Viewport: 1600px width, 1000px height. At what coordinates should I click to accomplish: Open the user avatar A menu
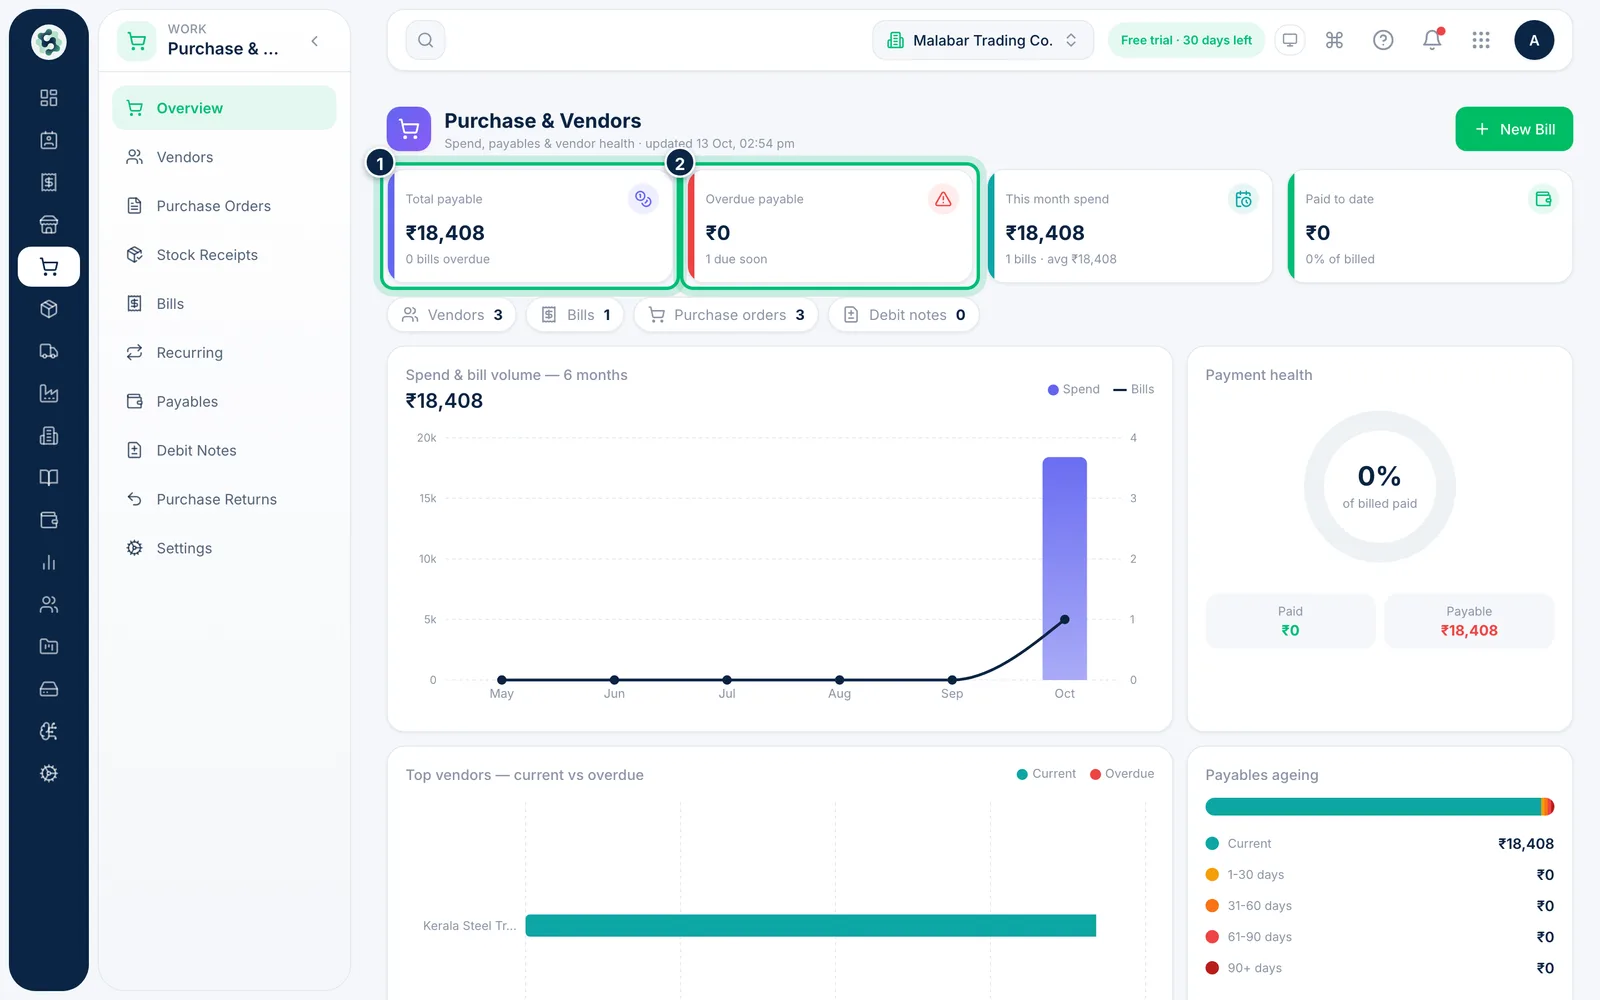pos(1534,40)
